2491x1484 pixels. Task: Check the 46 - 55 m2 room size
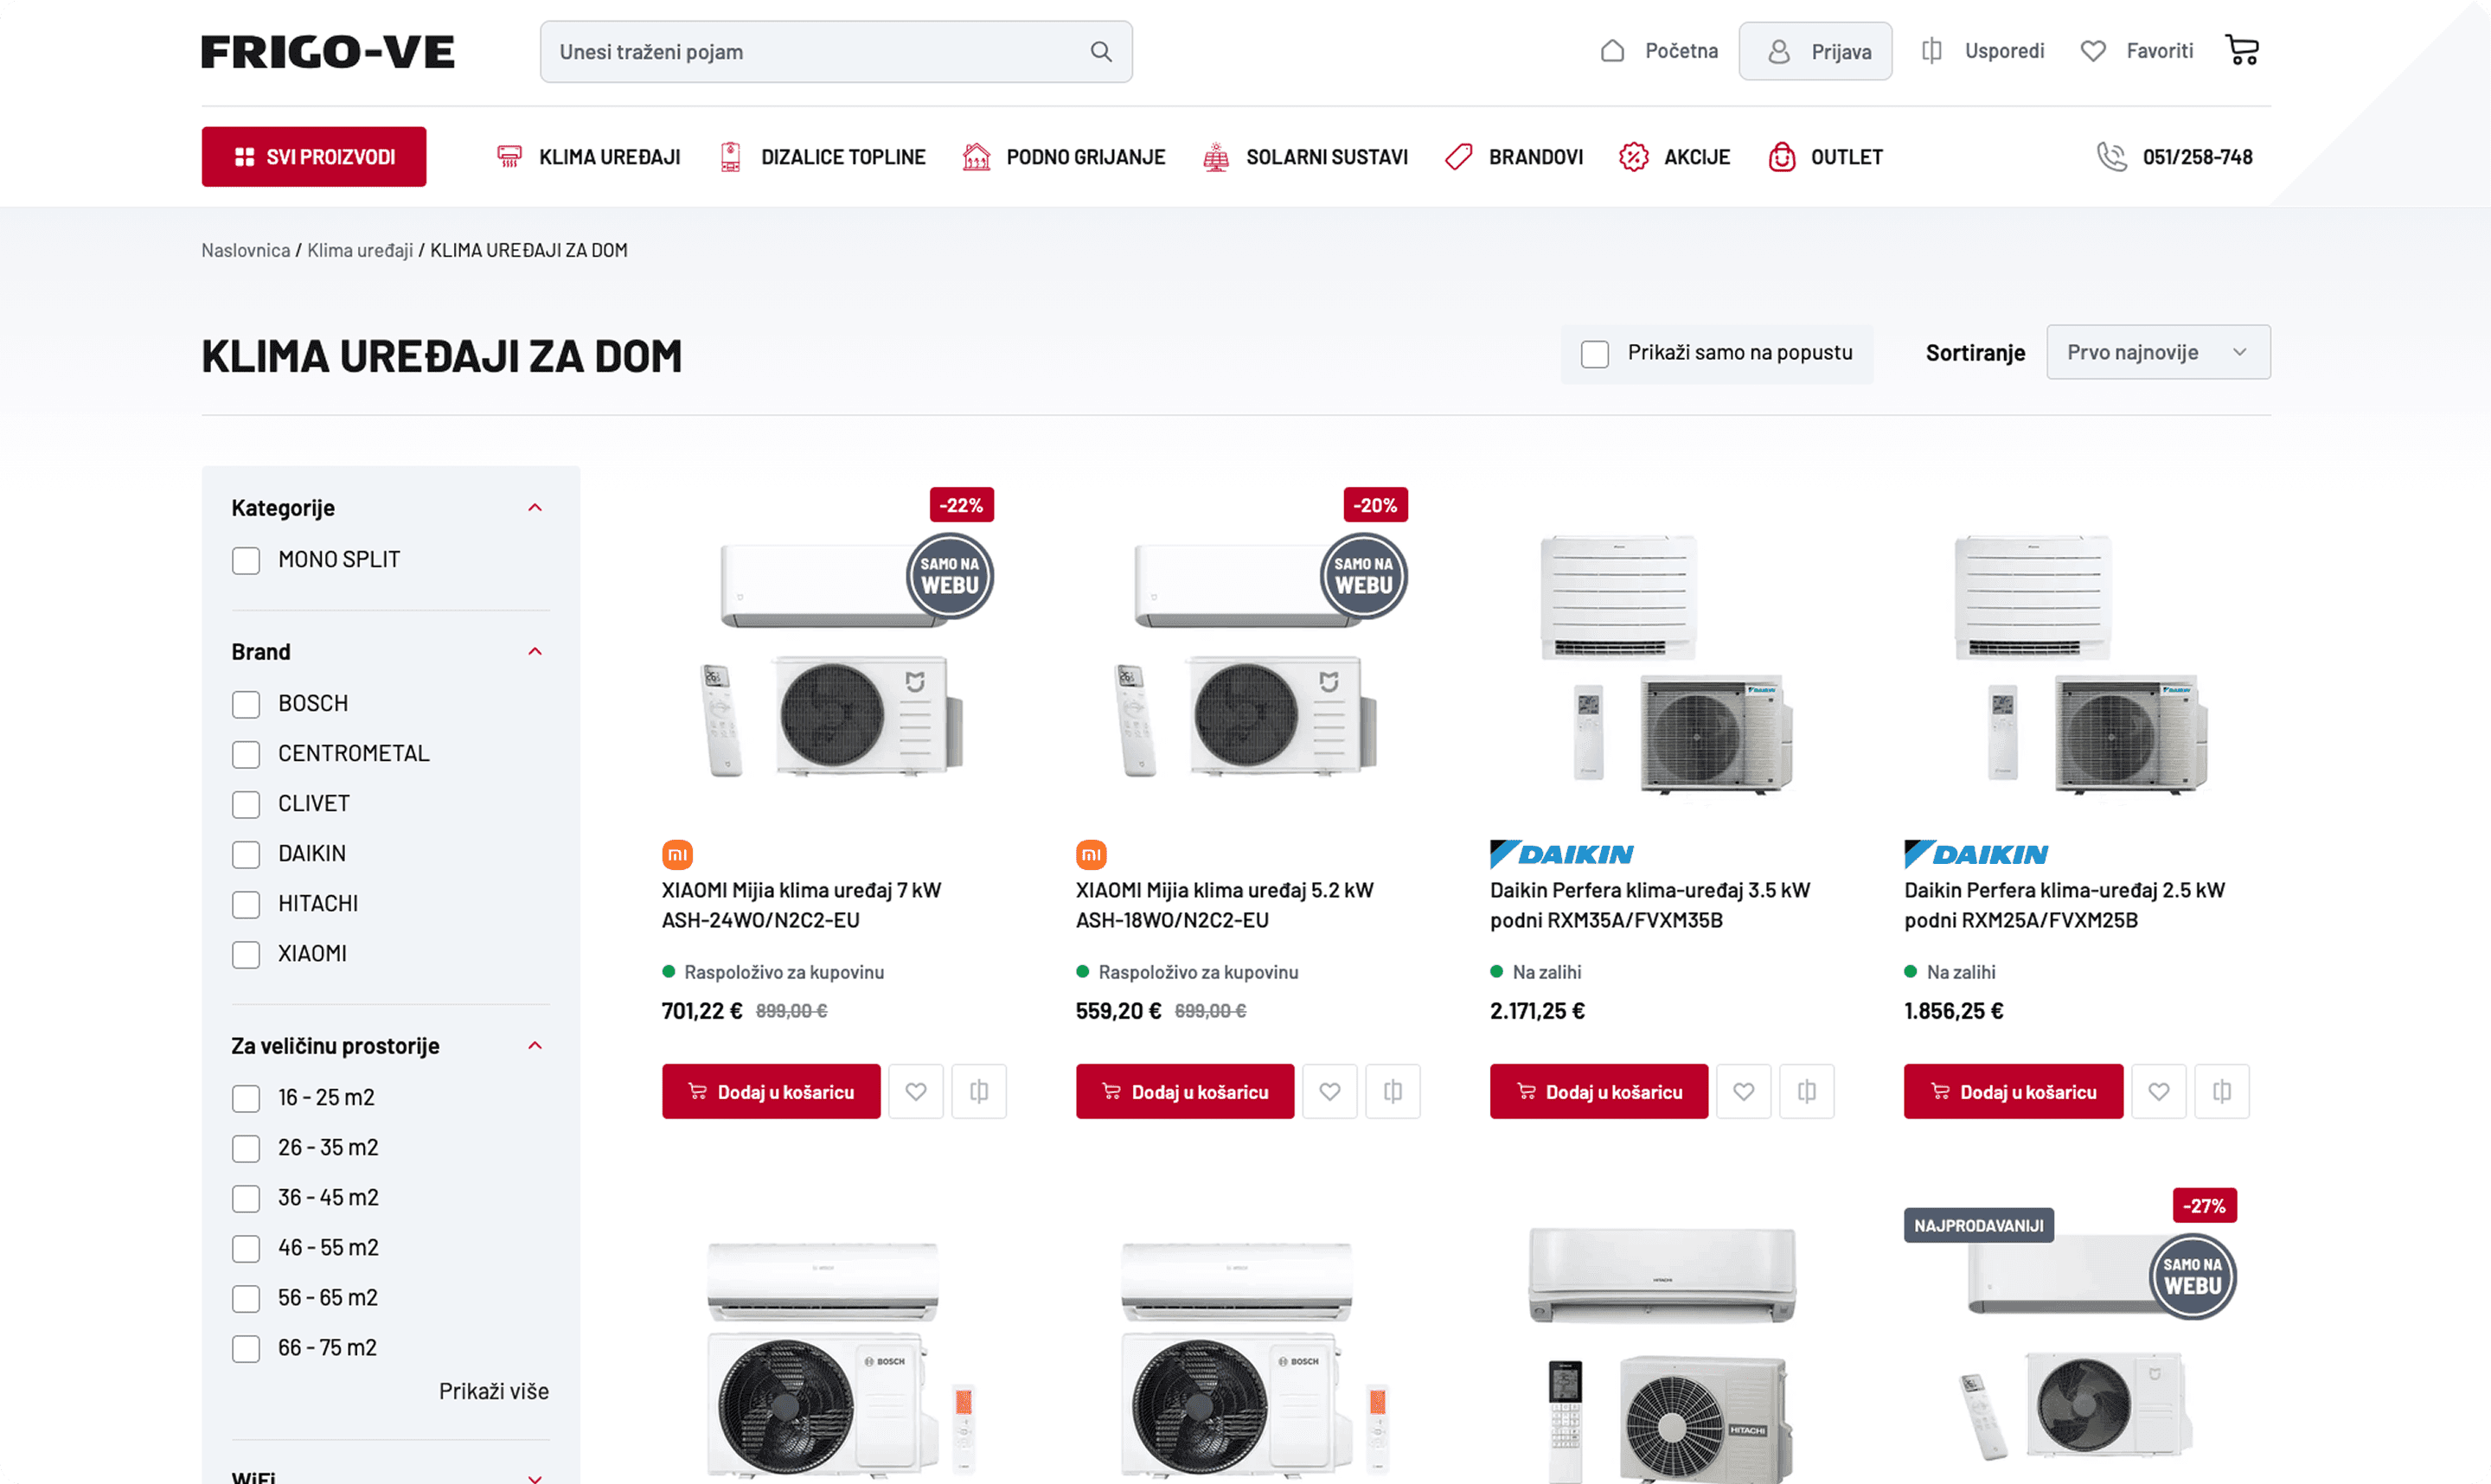(246, 1249)
